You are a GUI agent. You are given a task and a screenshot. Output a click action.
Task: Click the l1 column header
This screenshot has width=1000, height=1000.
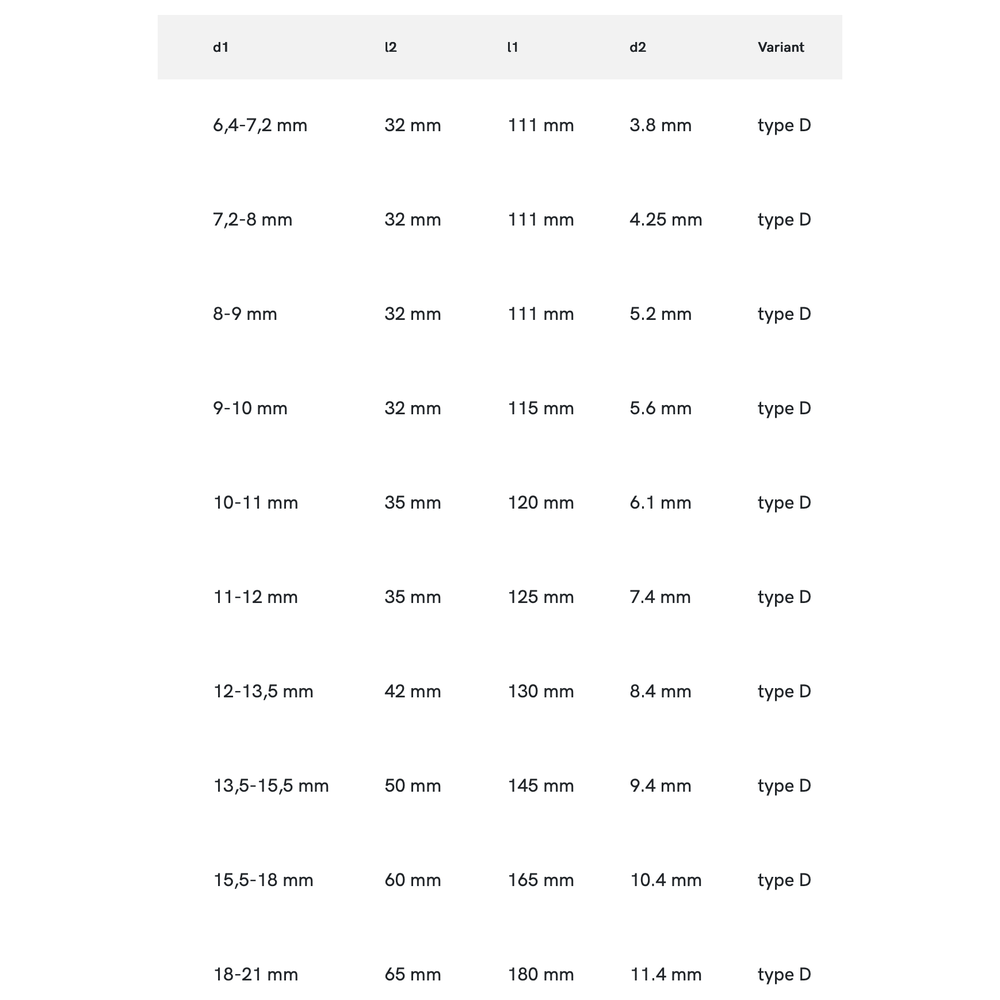(513, 47)
